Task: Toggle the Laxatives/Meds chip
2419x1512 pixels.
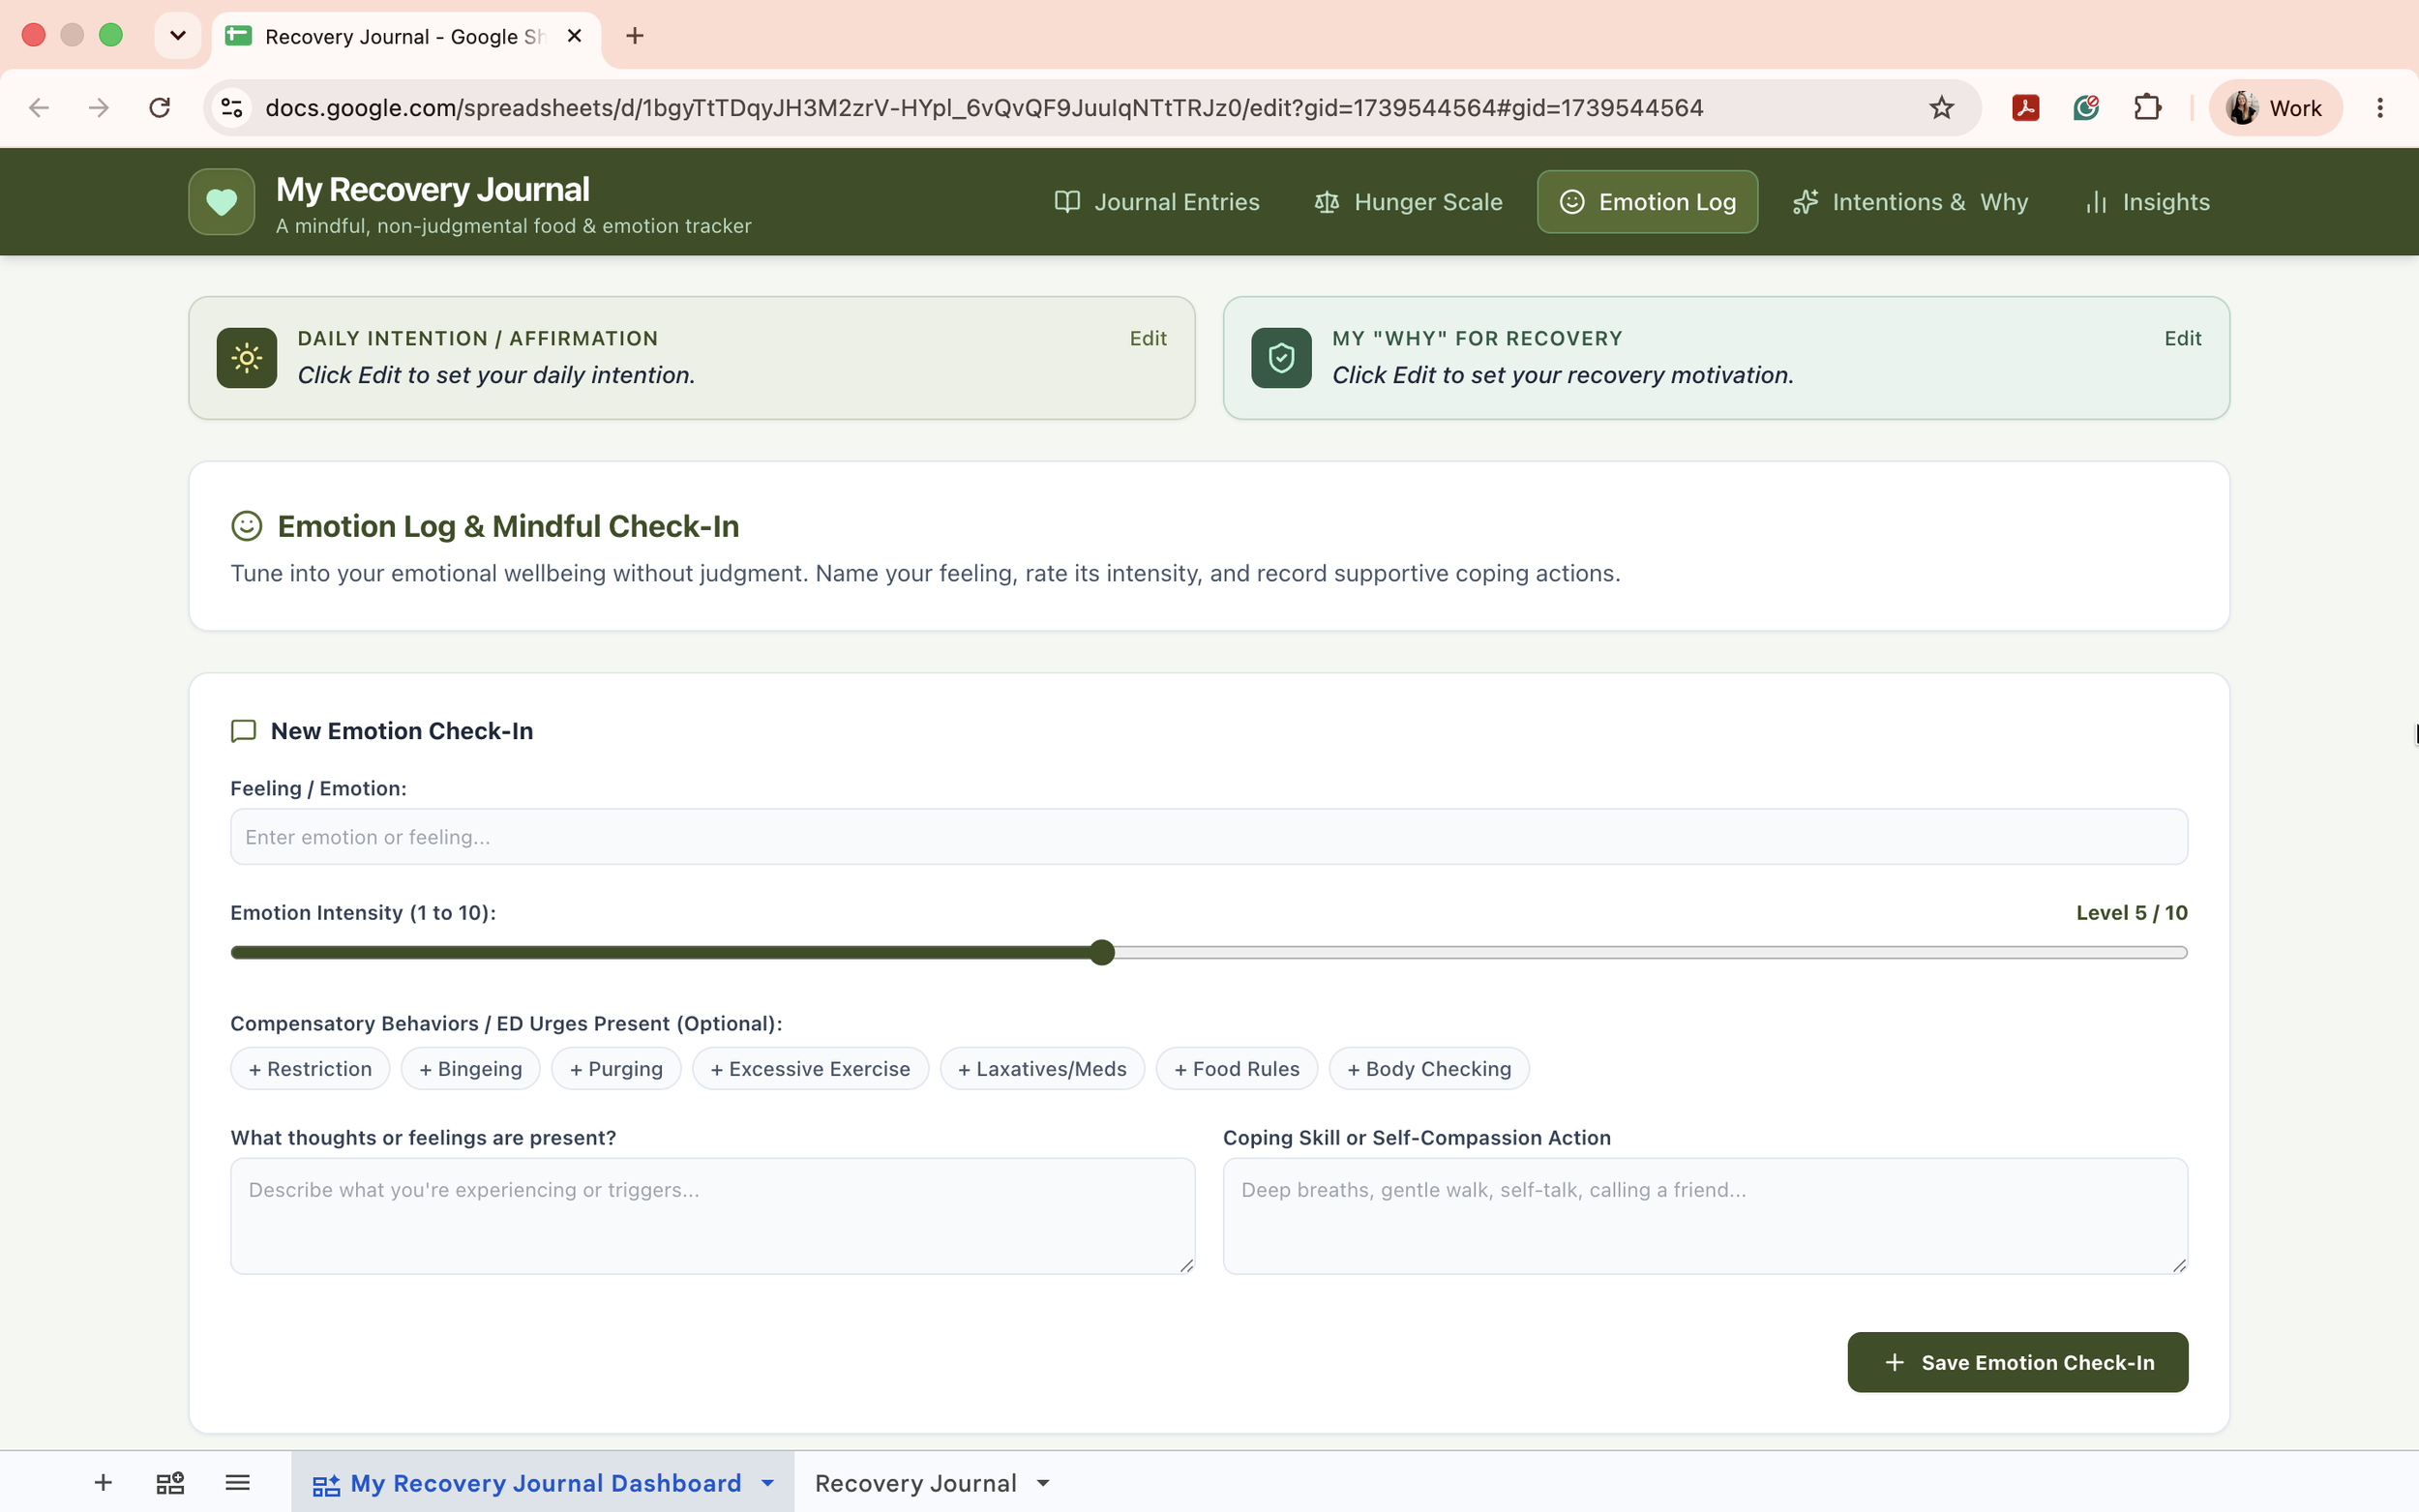Action: pyautogui.click(x=1042, y=1068)
